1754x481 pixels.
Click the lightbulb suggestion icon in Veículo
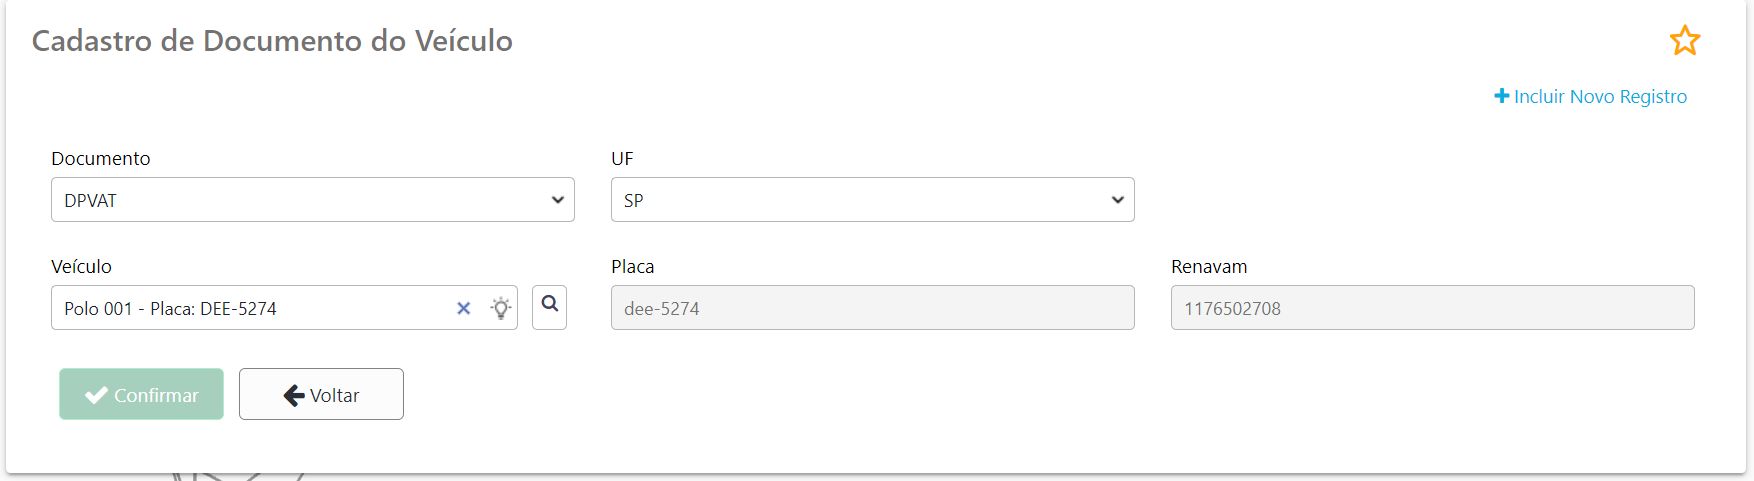coord(501,308)
